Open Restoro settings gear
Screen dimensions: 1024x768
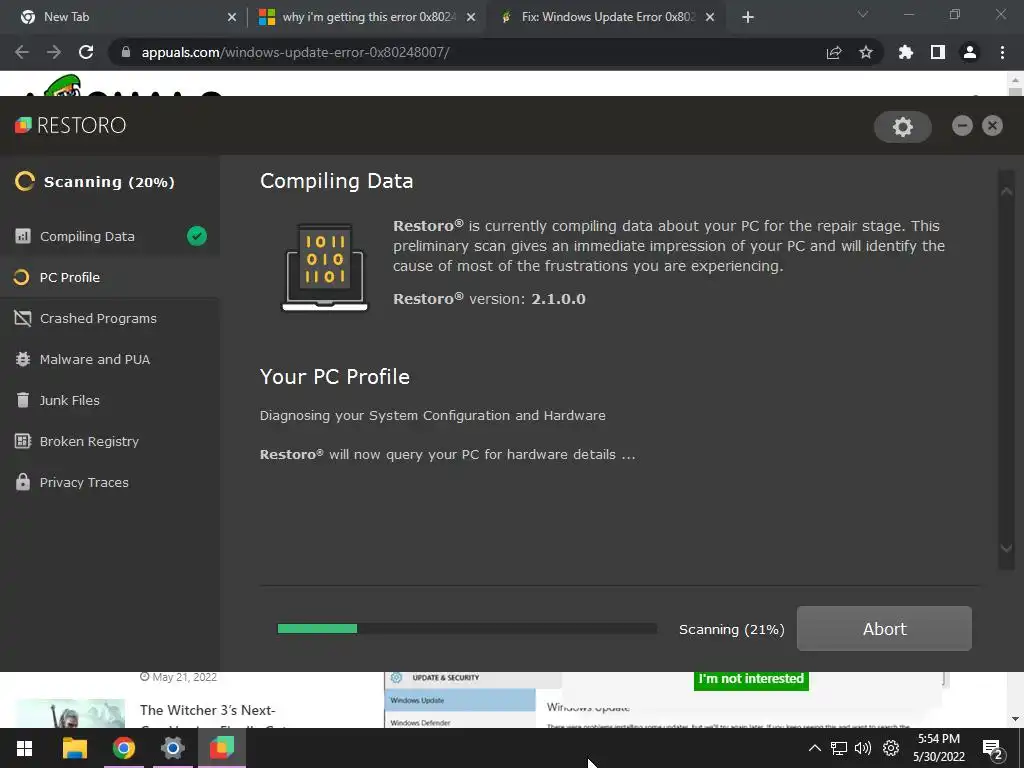pyautogui.click(x=903, y=127)
